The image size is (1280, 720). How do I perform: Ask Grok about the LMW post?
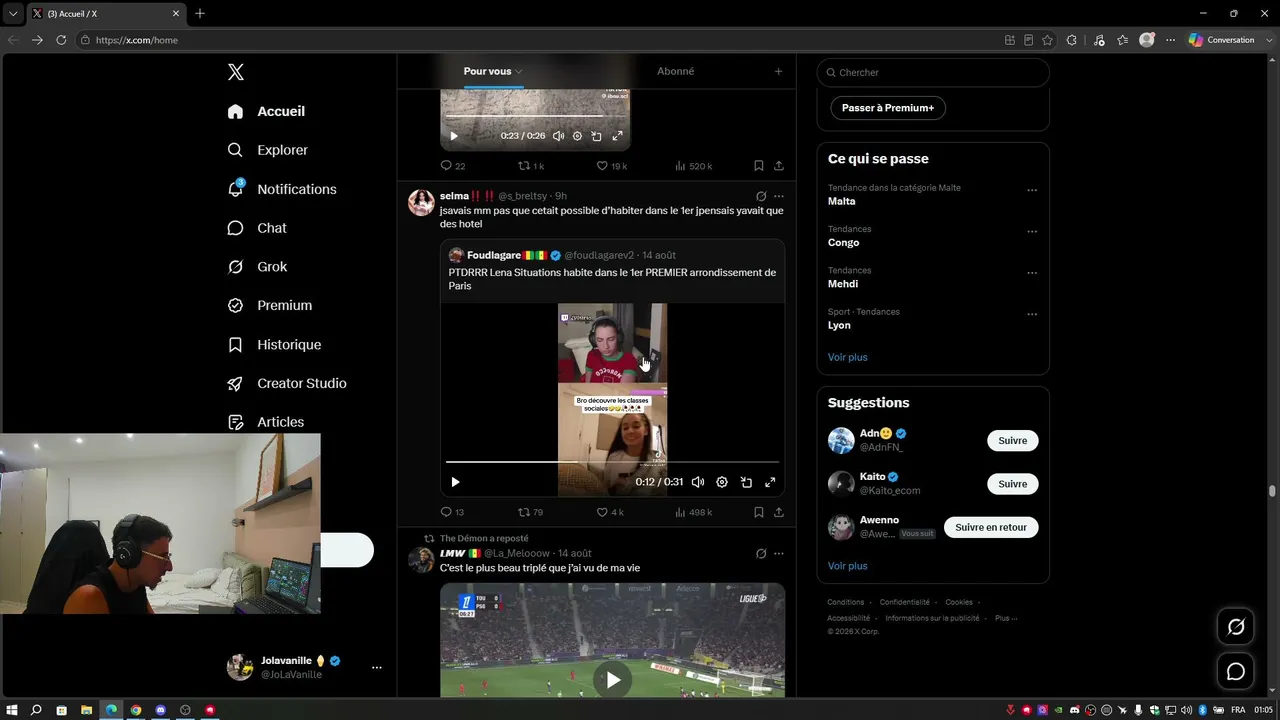(761, 553)
